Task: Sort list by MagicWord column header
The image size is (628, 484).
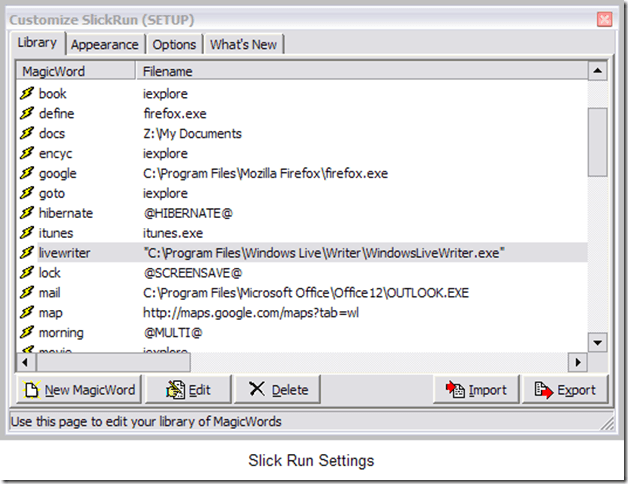Action: (75, 72)
